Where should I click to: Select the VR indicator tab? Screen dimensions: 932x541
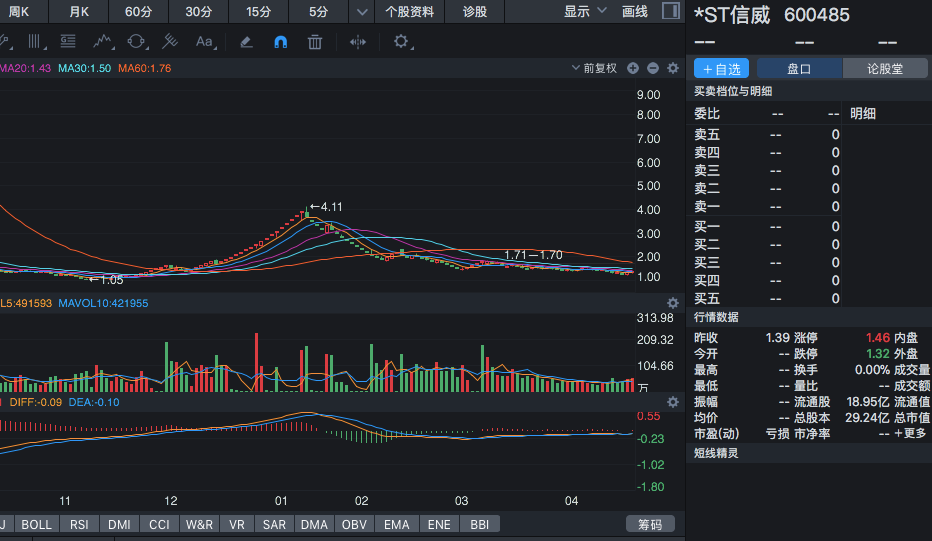pyautogui.click(x=237, y=524)
